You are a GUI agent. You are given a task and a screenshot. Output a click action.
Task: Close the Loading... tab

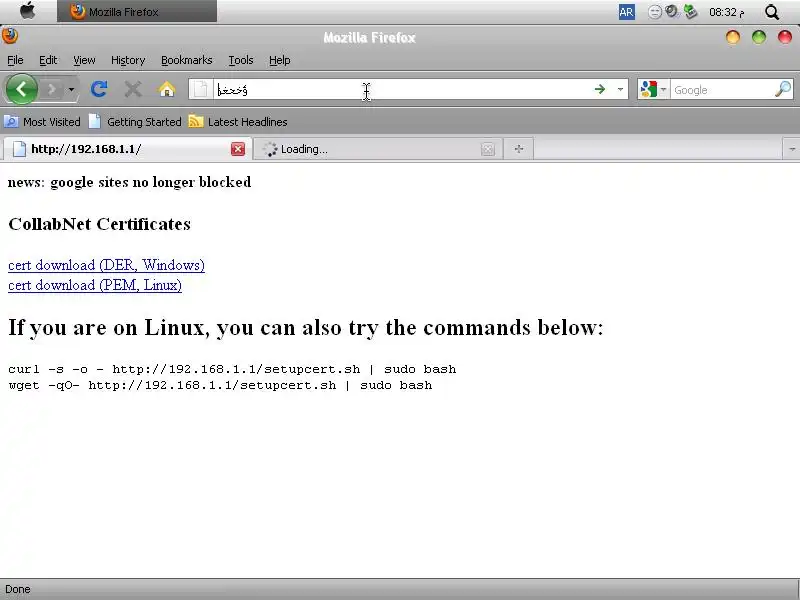tap(488, 149)
